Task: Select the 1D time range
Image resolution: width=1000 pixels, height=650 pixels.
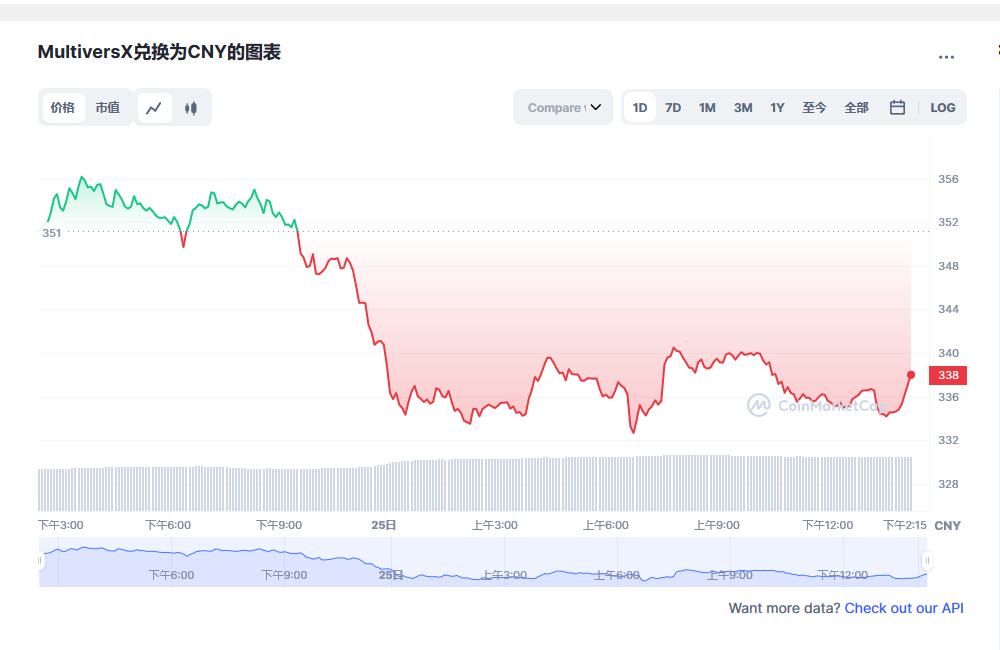Action: pos(640,107)
